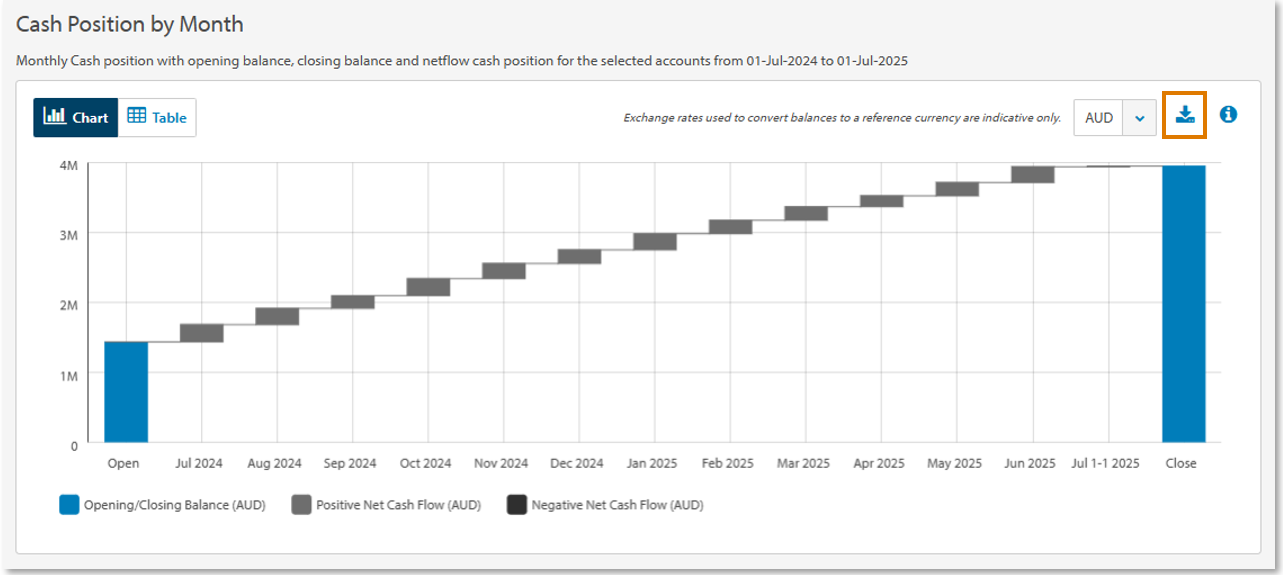This screenshot has height=575, width=1283.
Task: Click the blue Opening/Closing Balance legend swatch
Action: coord(68,505)
